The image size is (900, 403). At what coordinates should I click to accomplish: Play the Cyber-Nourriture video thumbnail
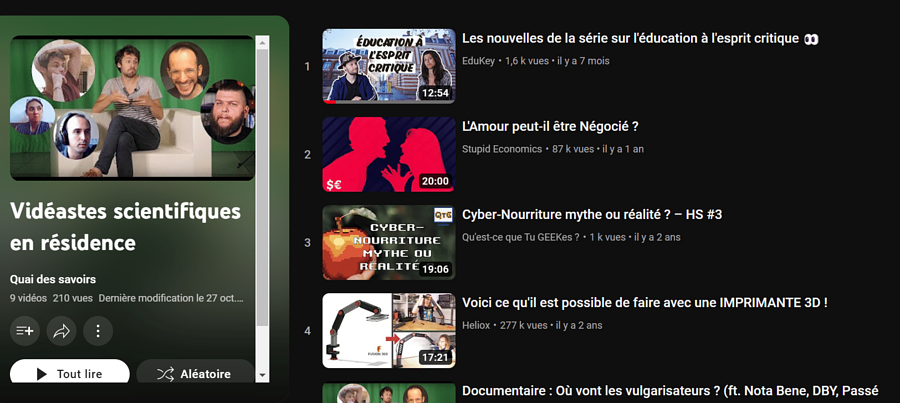coord(388,242)
